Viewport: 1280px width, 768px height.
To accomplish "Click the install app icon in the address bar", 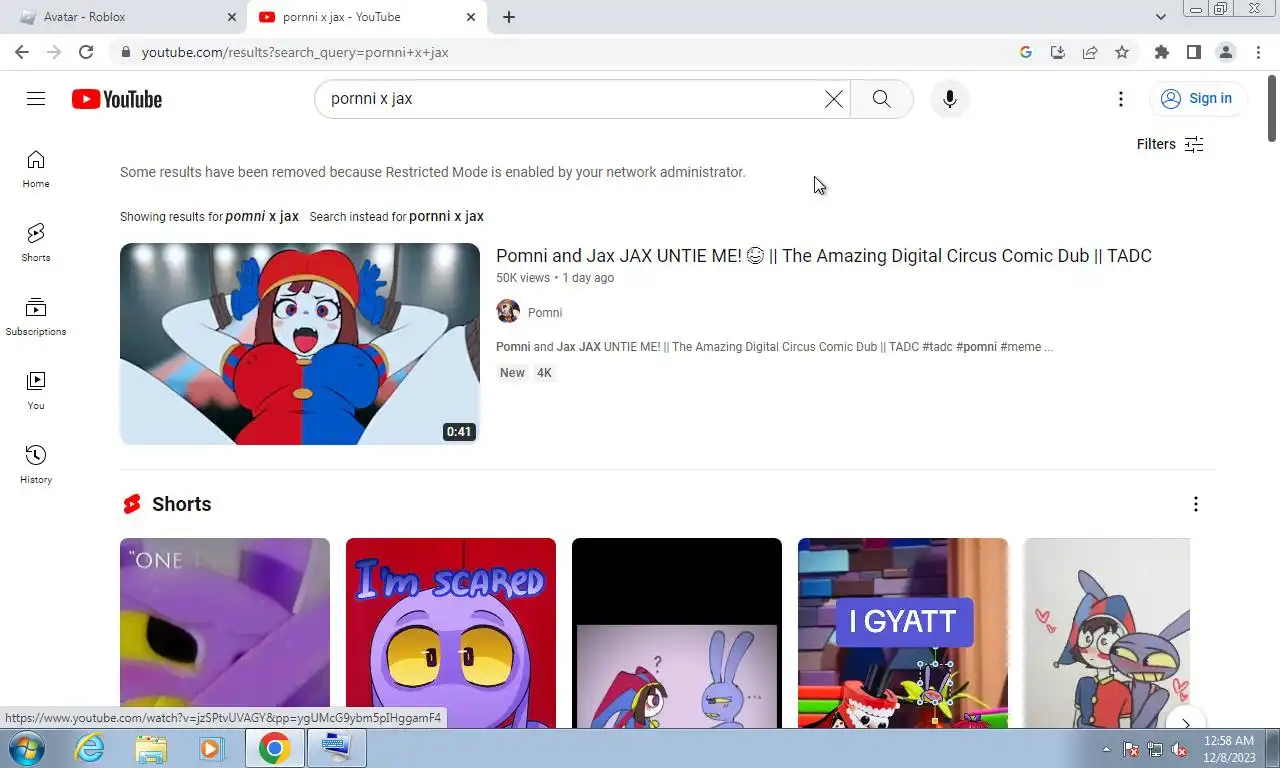I will coord(1058,52).
